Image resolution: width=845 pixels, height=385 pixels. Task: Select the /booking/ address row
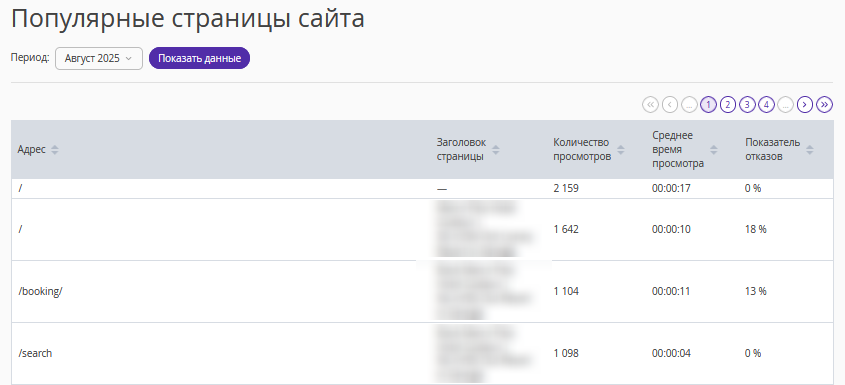(x=422, y=291)
